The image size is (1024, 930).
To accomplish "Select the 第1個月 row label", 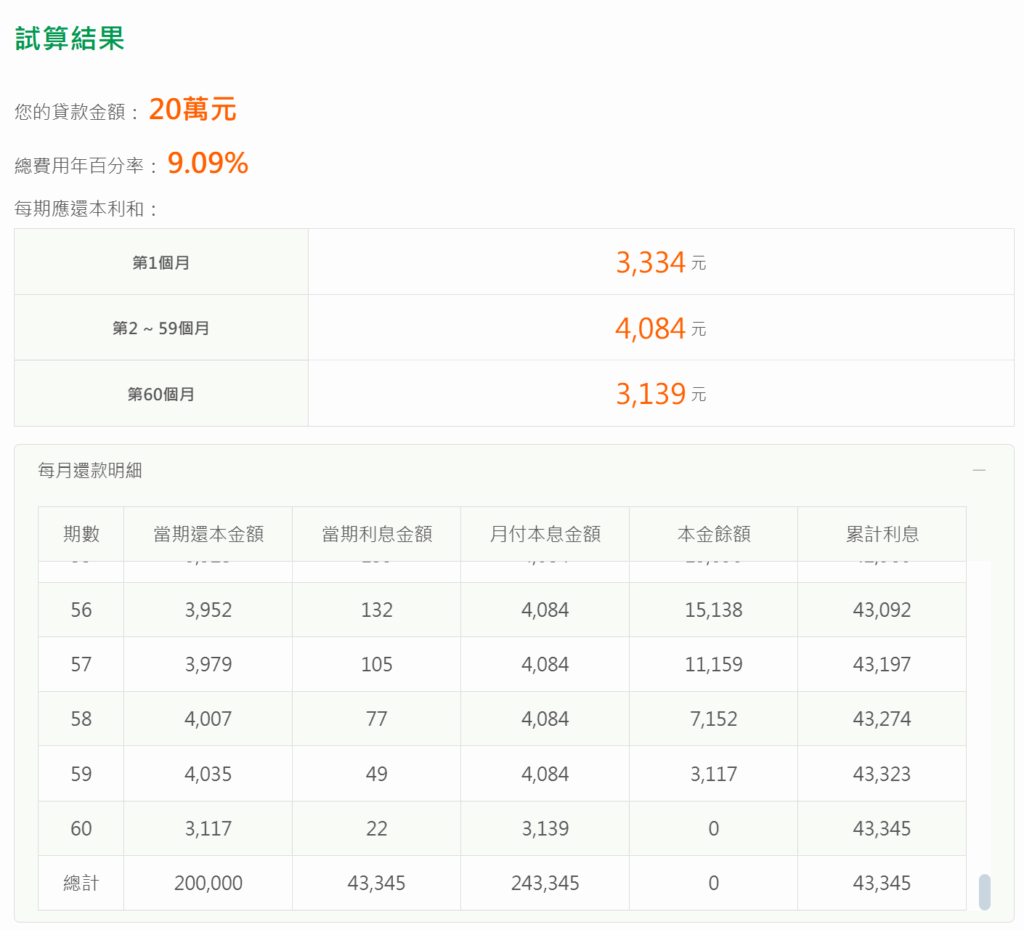I will point(161,263).
